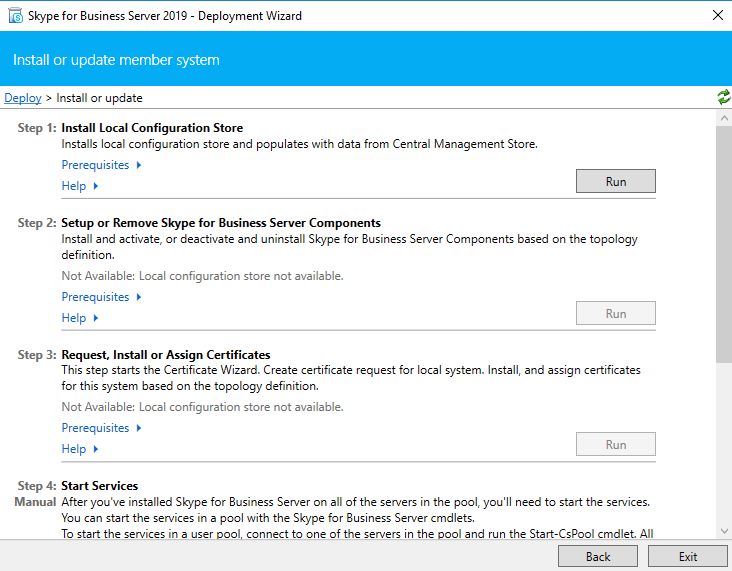Click 'Not Available' message under Step 2
The width and height of the screenshot is (732, 571).
(202, 276)
